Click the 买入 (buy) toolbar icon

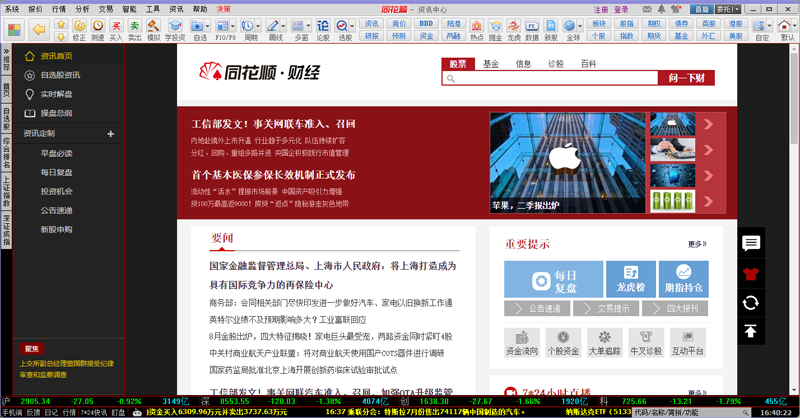(116, 28)
